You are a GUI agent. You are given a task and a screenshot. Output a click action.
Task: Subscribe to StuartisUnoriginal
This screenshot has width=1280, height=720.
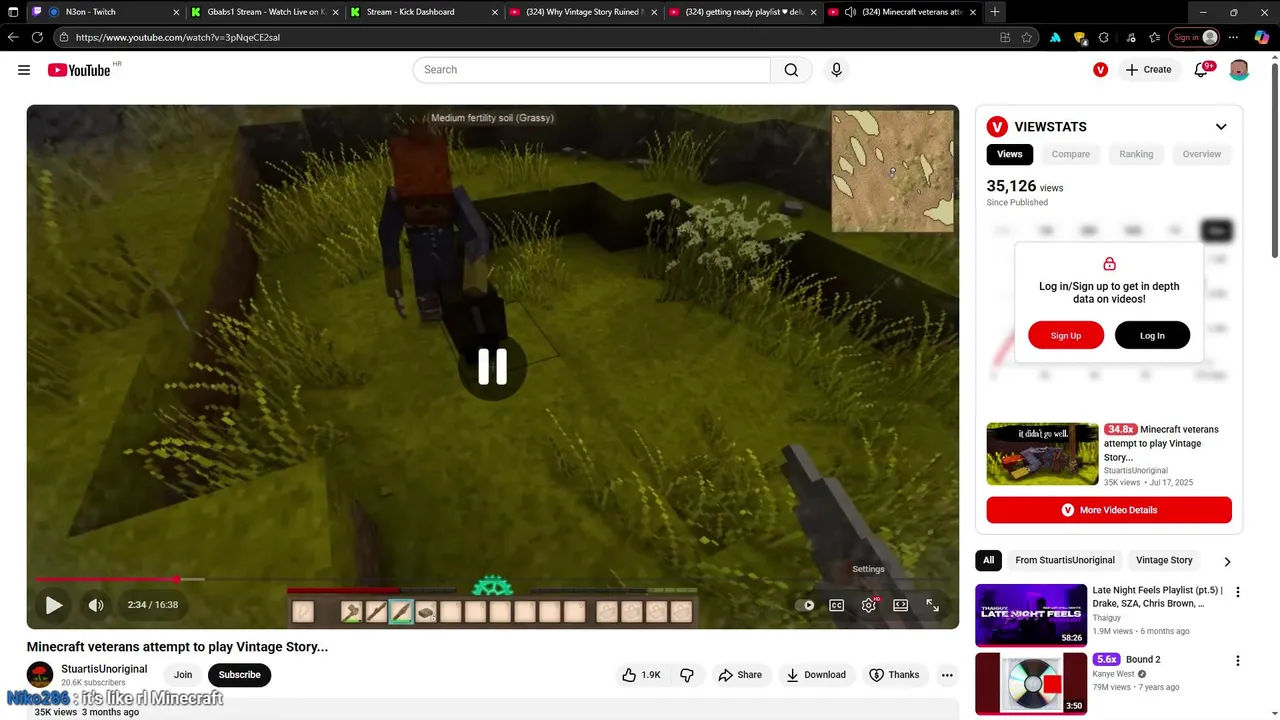(x=240, y=675)
